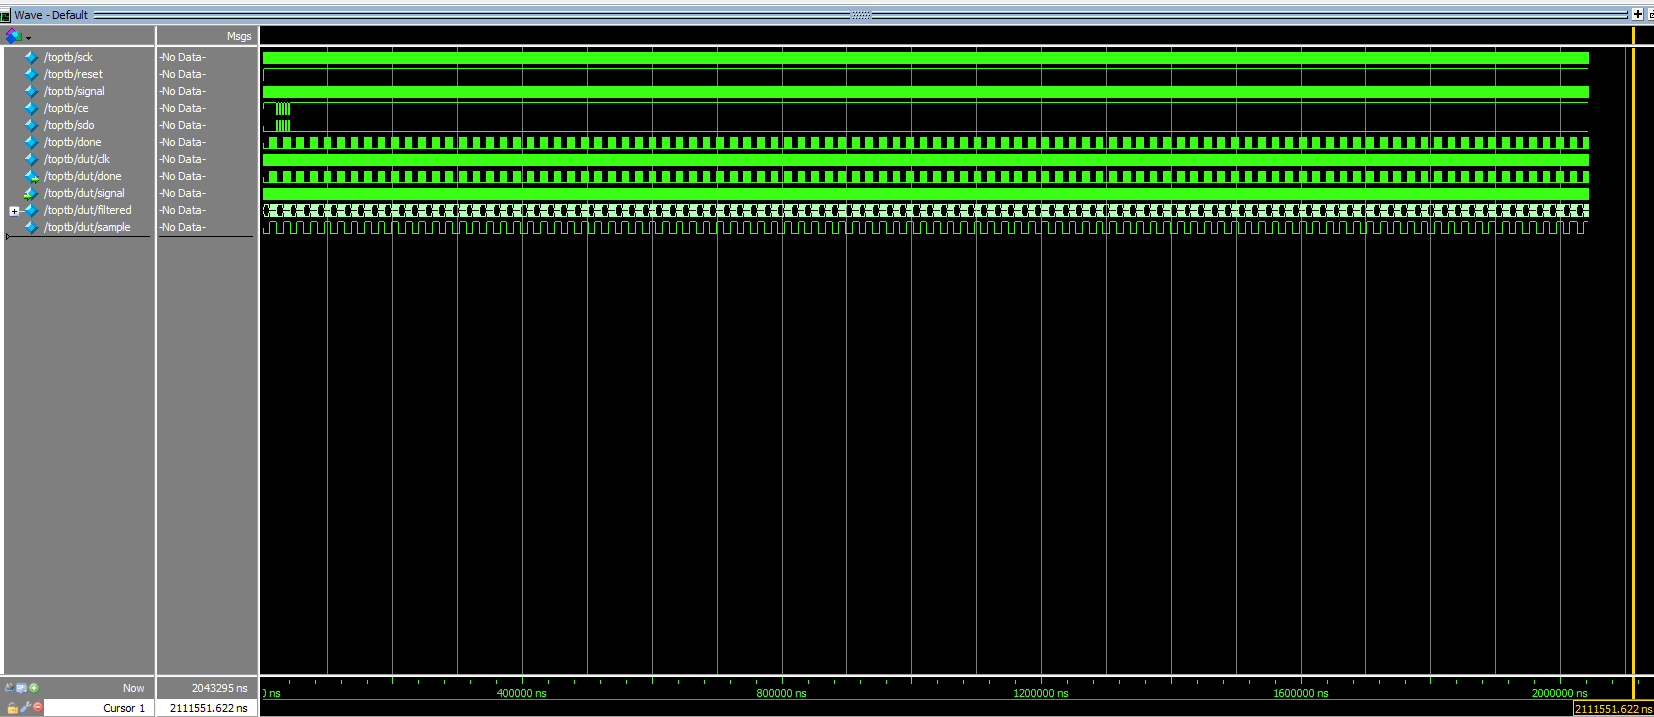Click the Msgs column header
The image size is (1654, 717).
click(239, 36)
